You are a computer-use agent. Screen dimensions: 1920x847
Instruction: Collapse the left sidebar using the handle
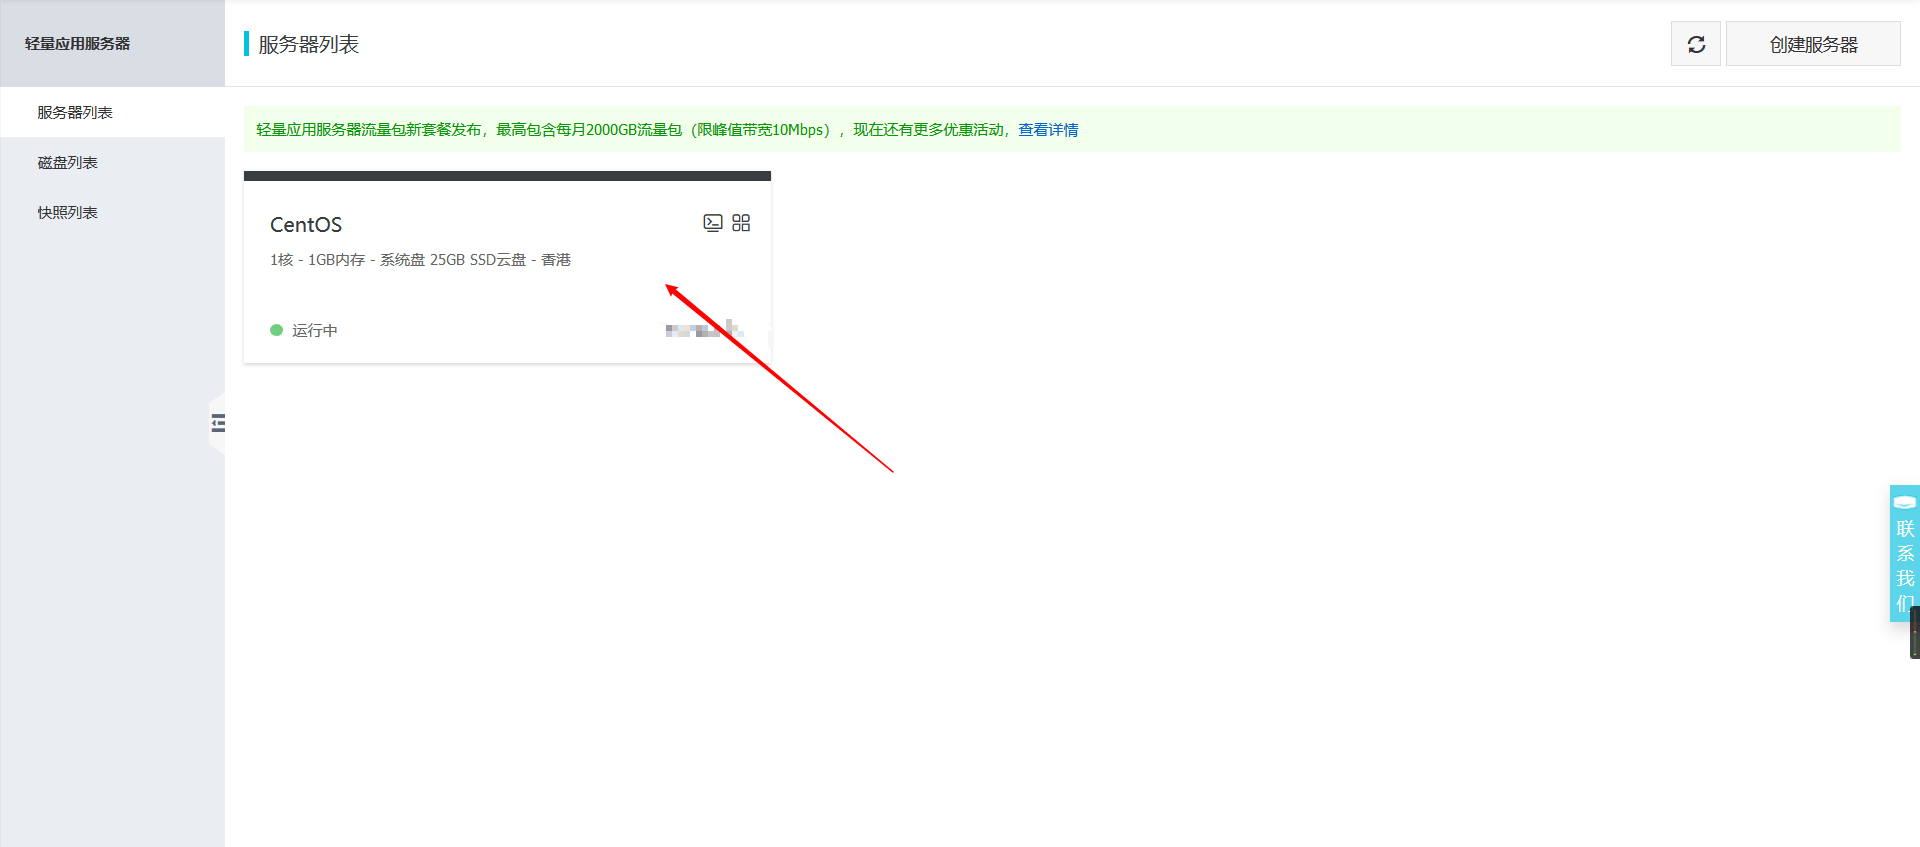[x=218, y=423]
